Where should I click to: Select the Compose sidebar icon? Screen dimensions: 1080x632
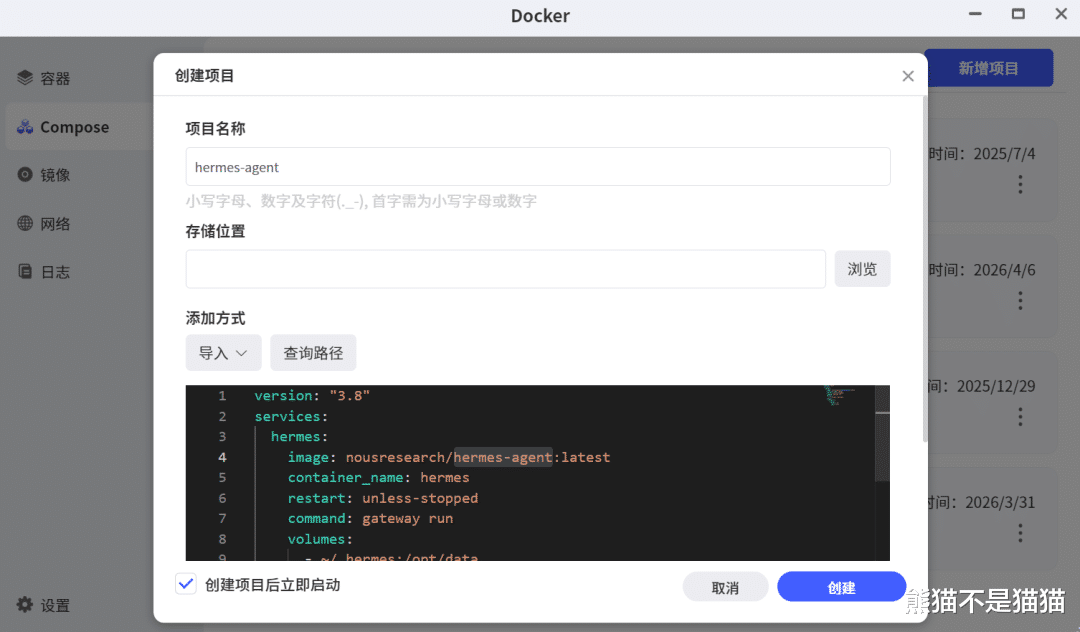coord(25,127)
